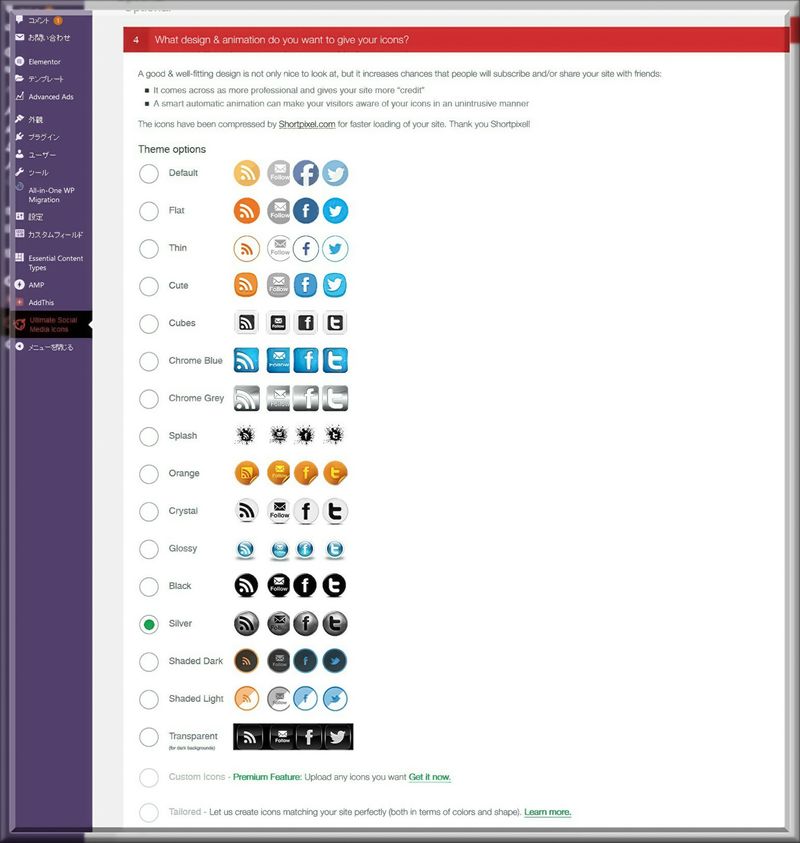Open Advanced Ads sidebar item
The width and height of the screenshot is (800, 843).
click(x=50, y=97)
